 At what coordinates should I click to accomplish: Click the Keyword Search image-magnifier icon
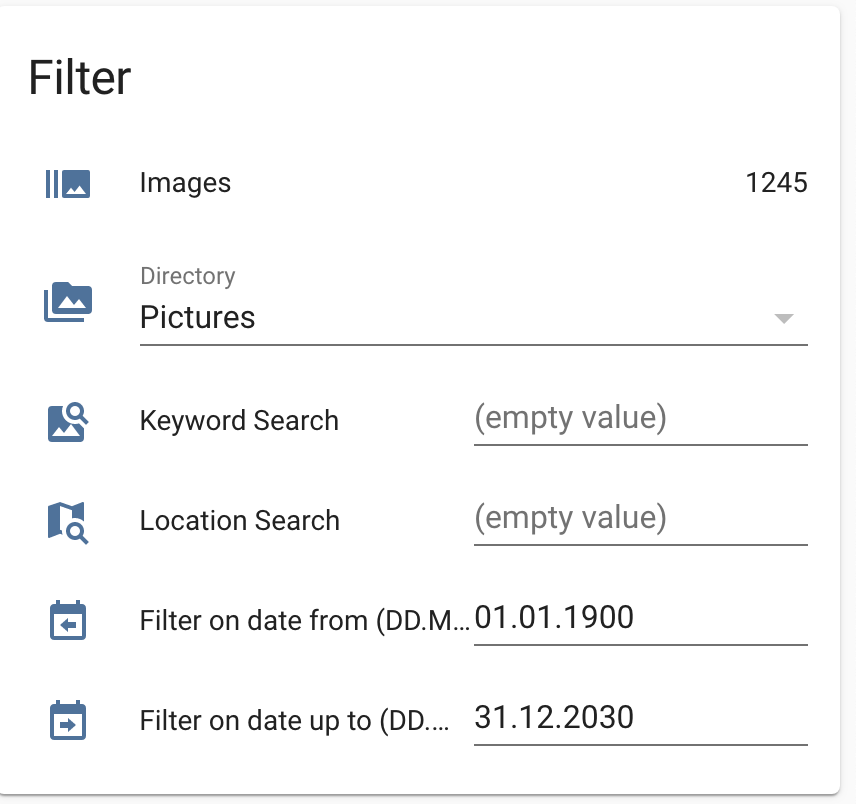click(x=66, y=420)
